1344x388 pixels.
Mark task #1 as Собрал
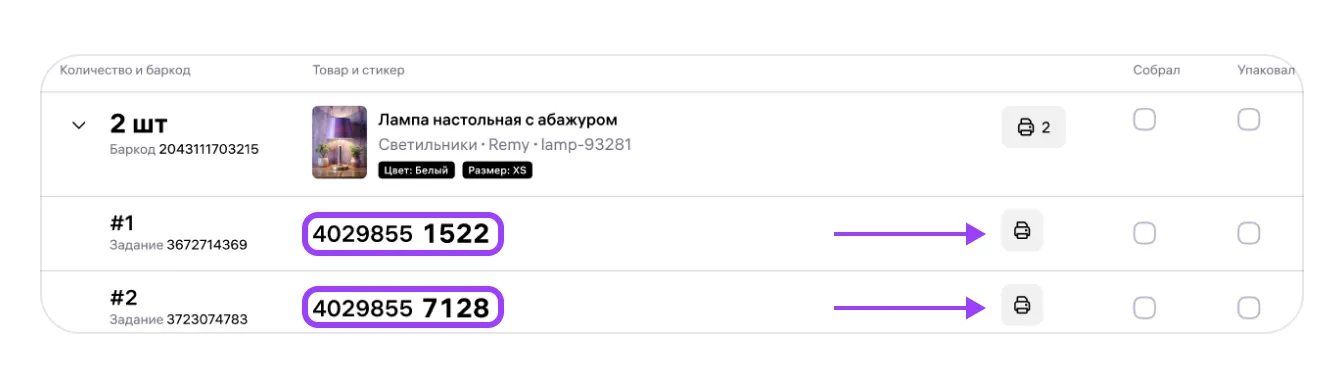tap(1144, 233)
